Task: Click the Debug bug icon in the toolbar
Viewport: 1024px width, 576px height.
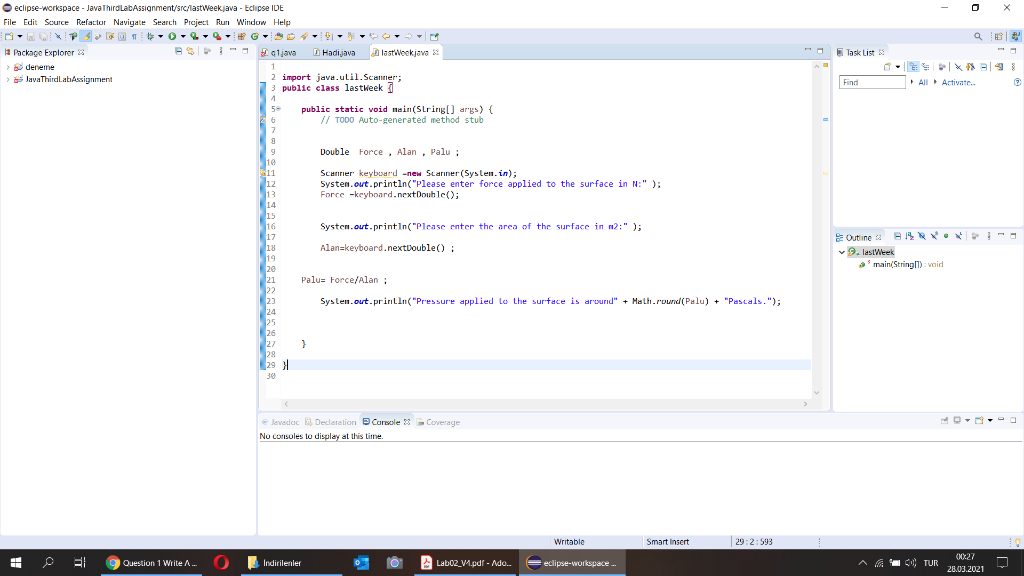Action: point(150,37)
